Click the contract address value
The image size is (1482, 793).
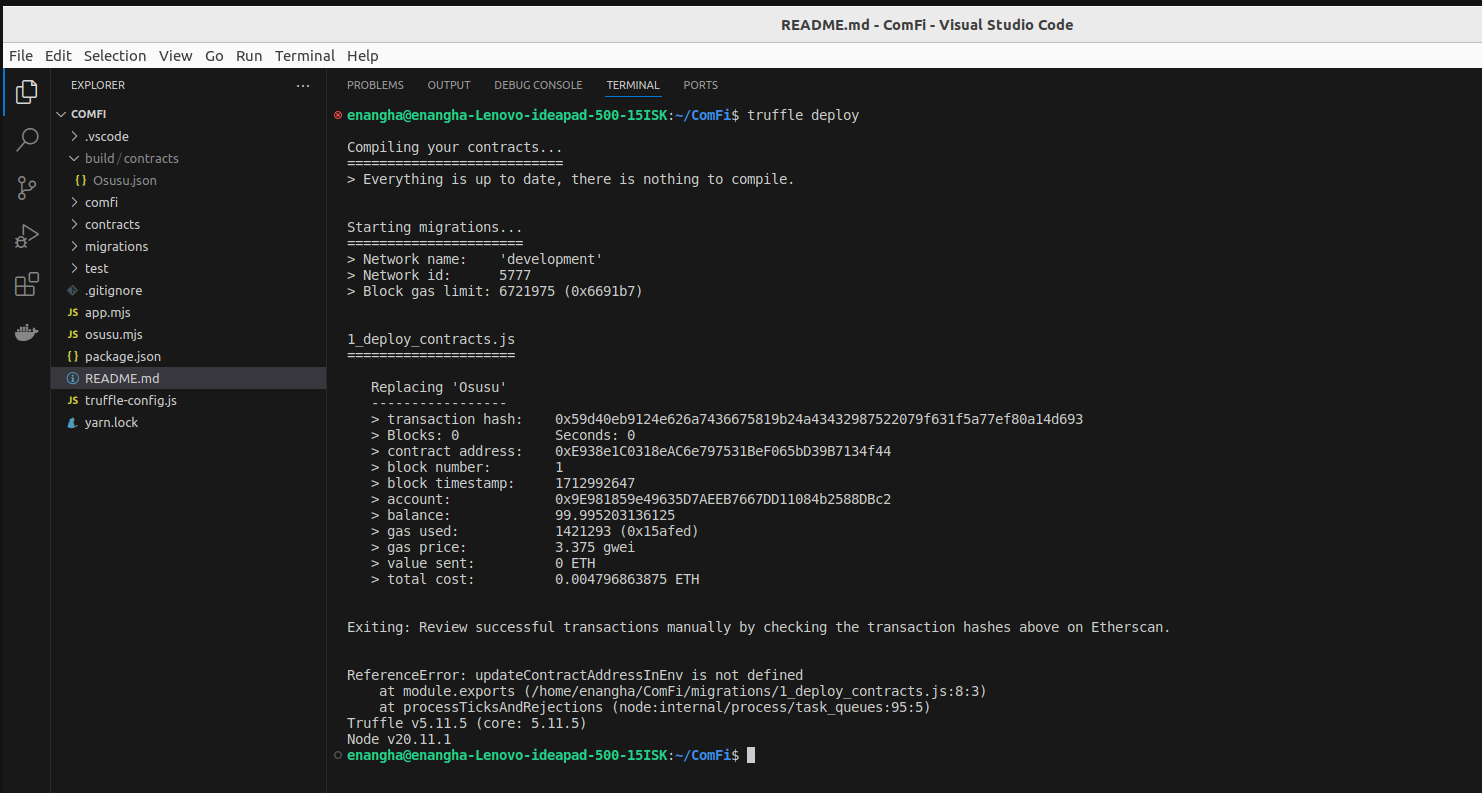point(723,451)
